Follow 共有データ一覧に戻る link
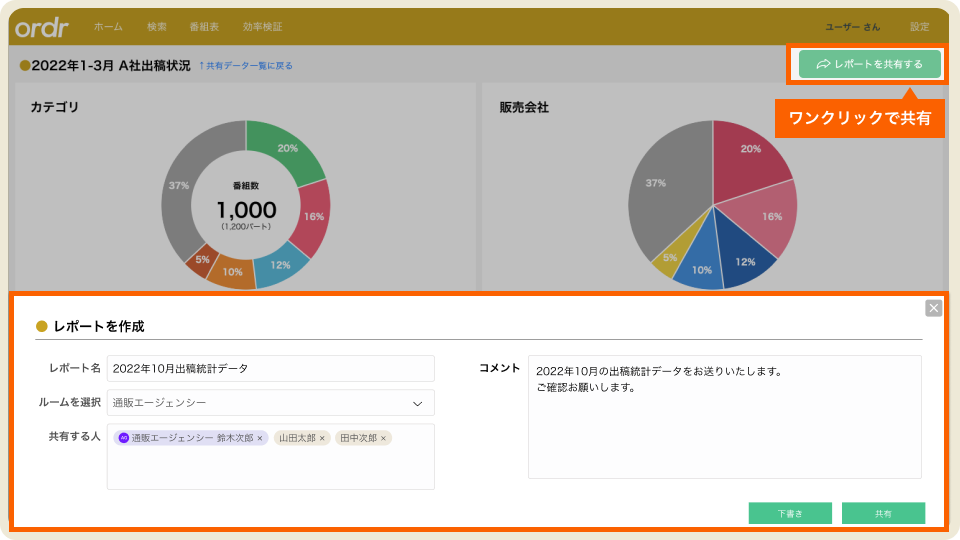The image size is (960, 540). tap(246, 66)
